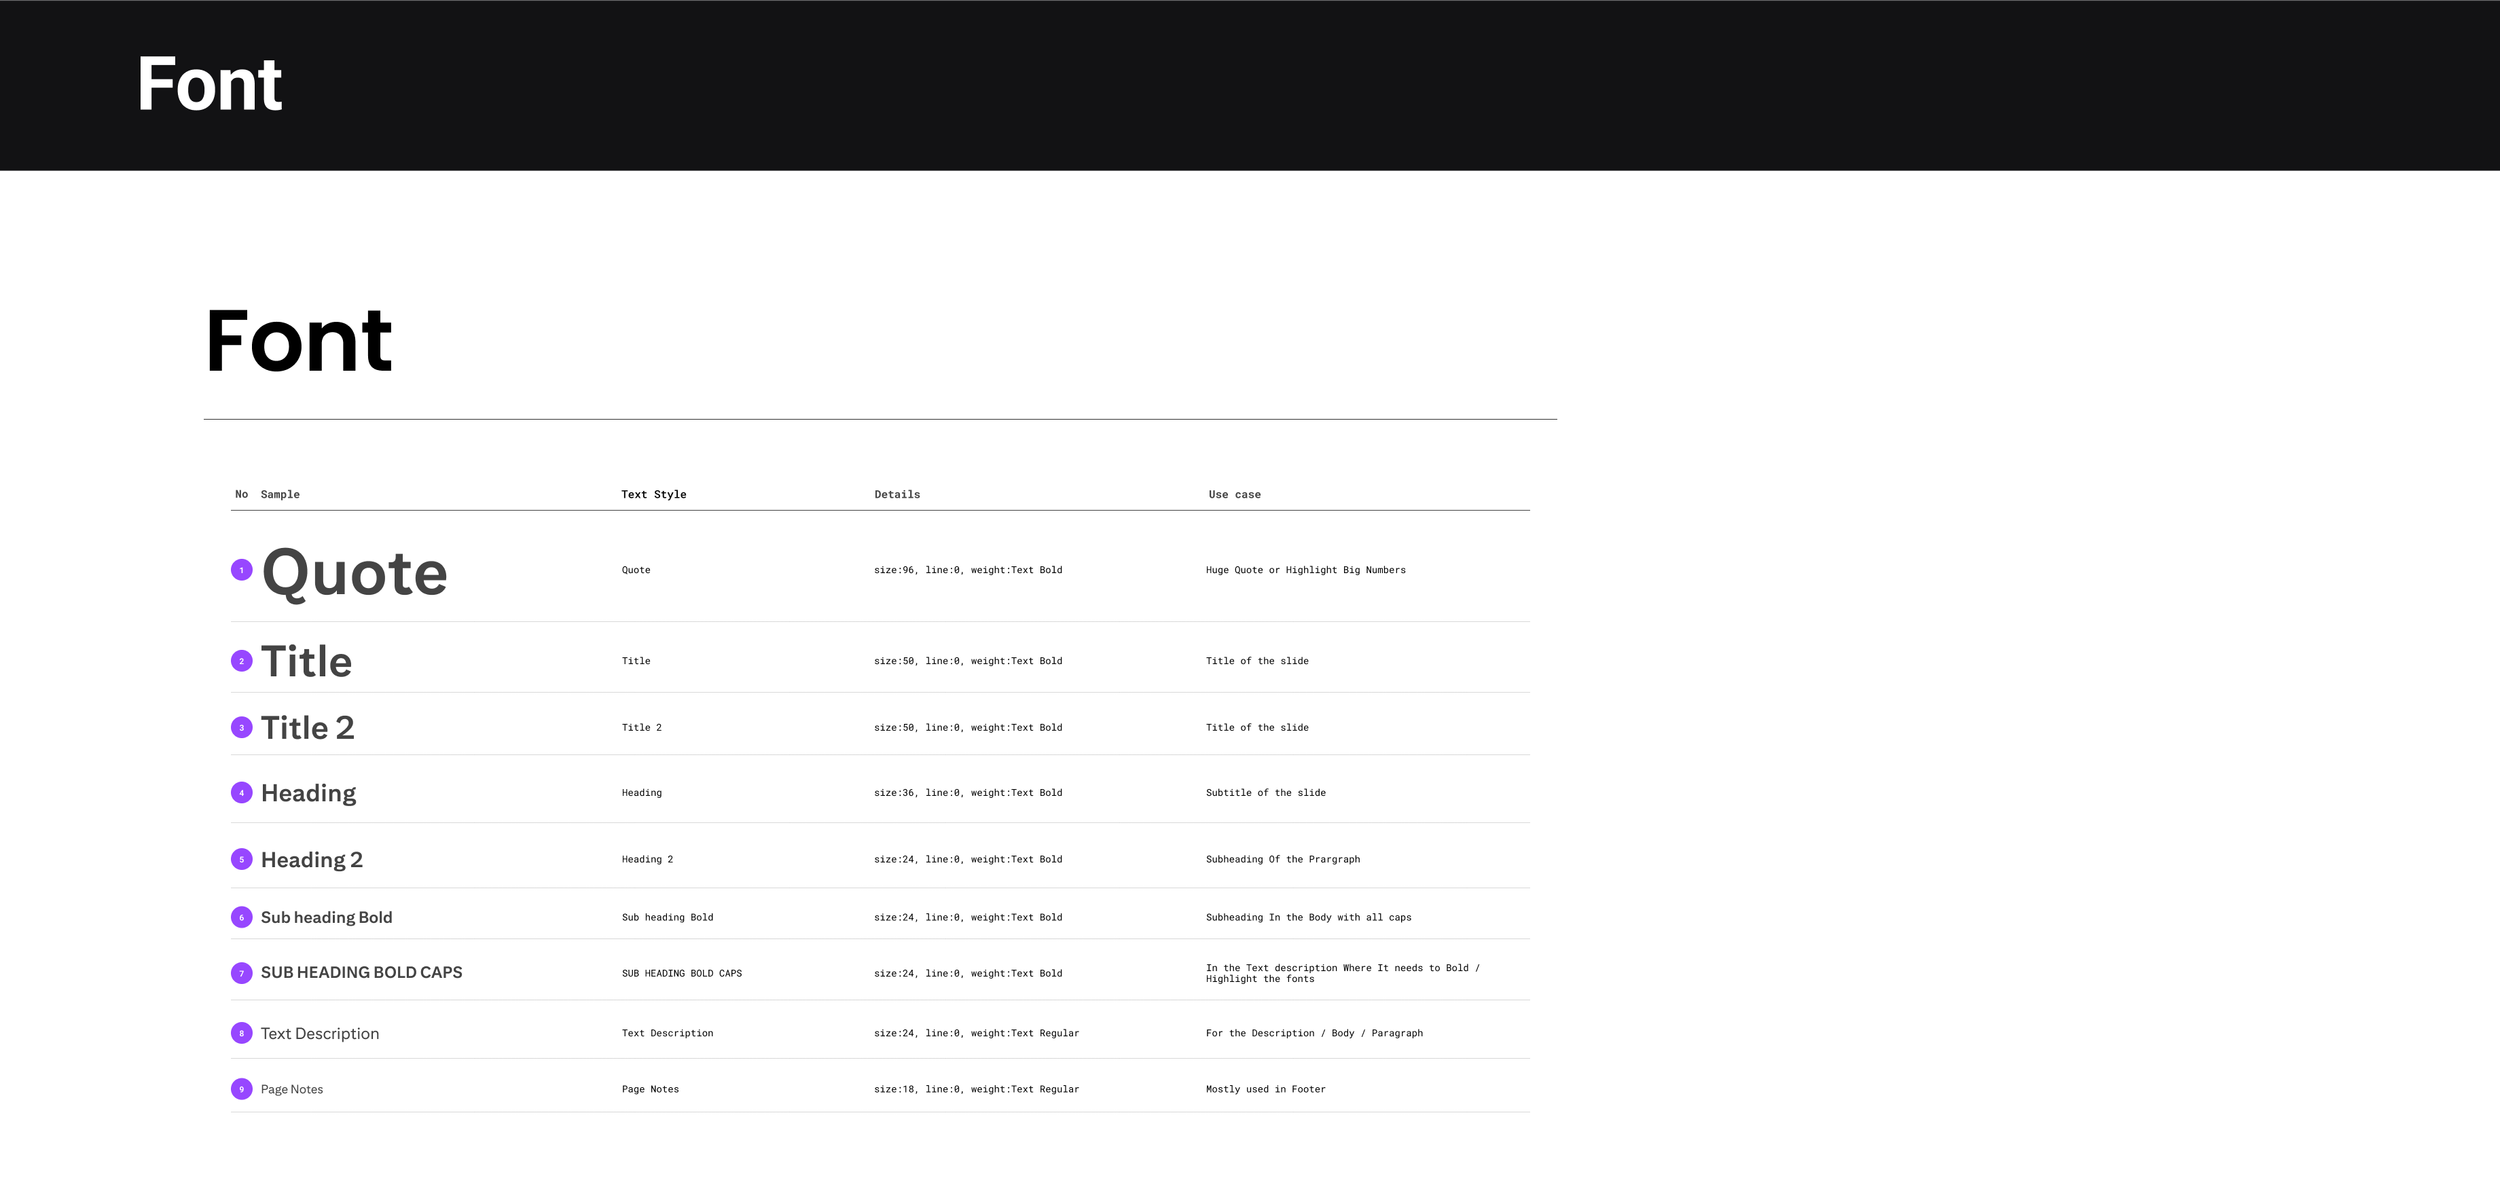
Task: Click the Use case column header
Action: coord(1234,494)
